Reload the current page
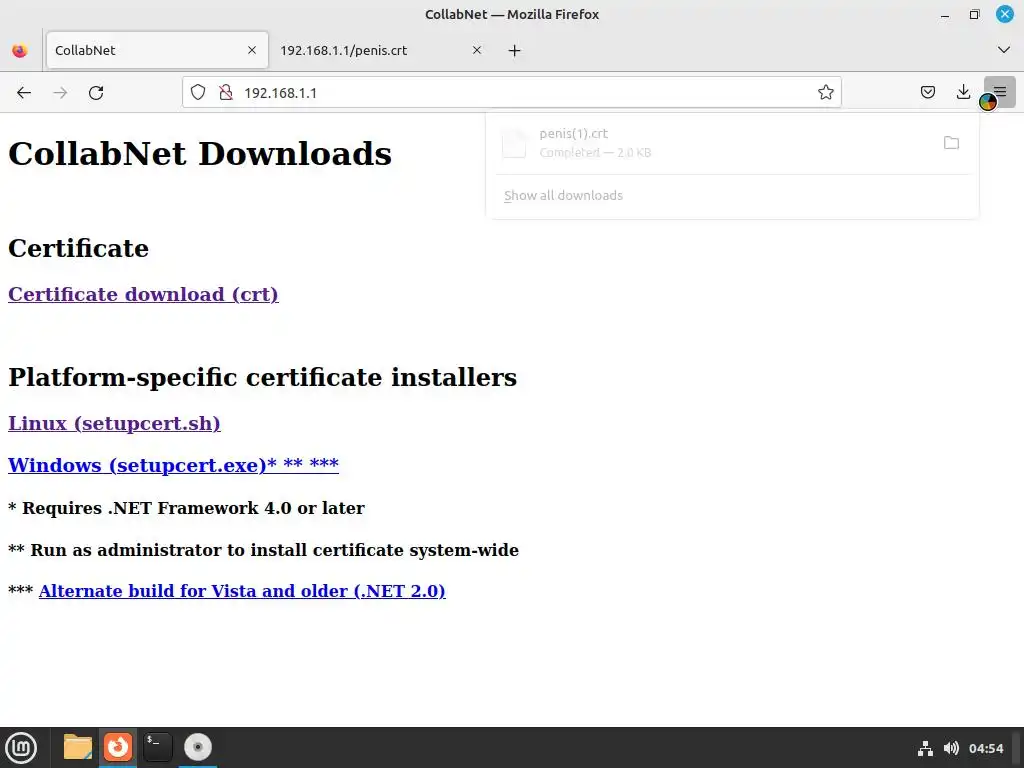Viewport: 1024px width, 768px height. 96,93
